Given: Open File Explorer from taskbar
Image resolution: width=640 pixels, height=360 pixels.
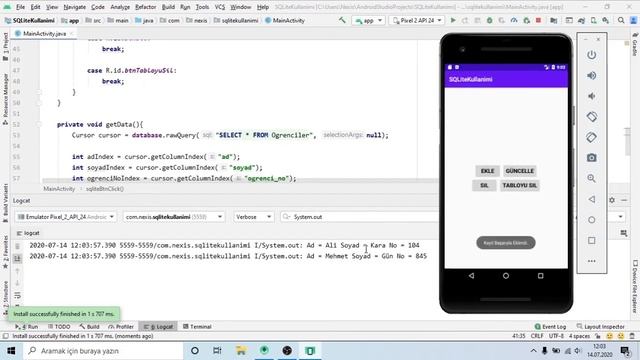Looking at the screenshot, I should [x=241, y=351].
